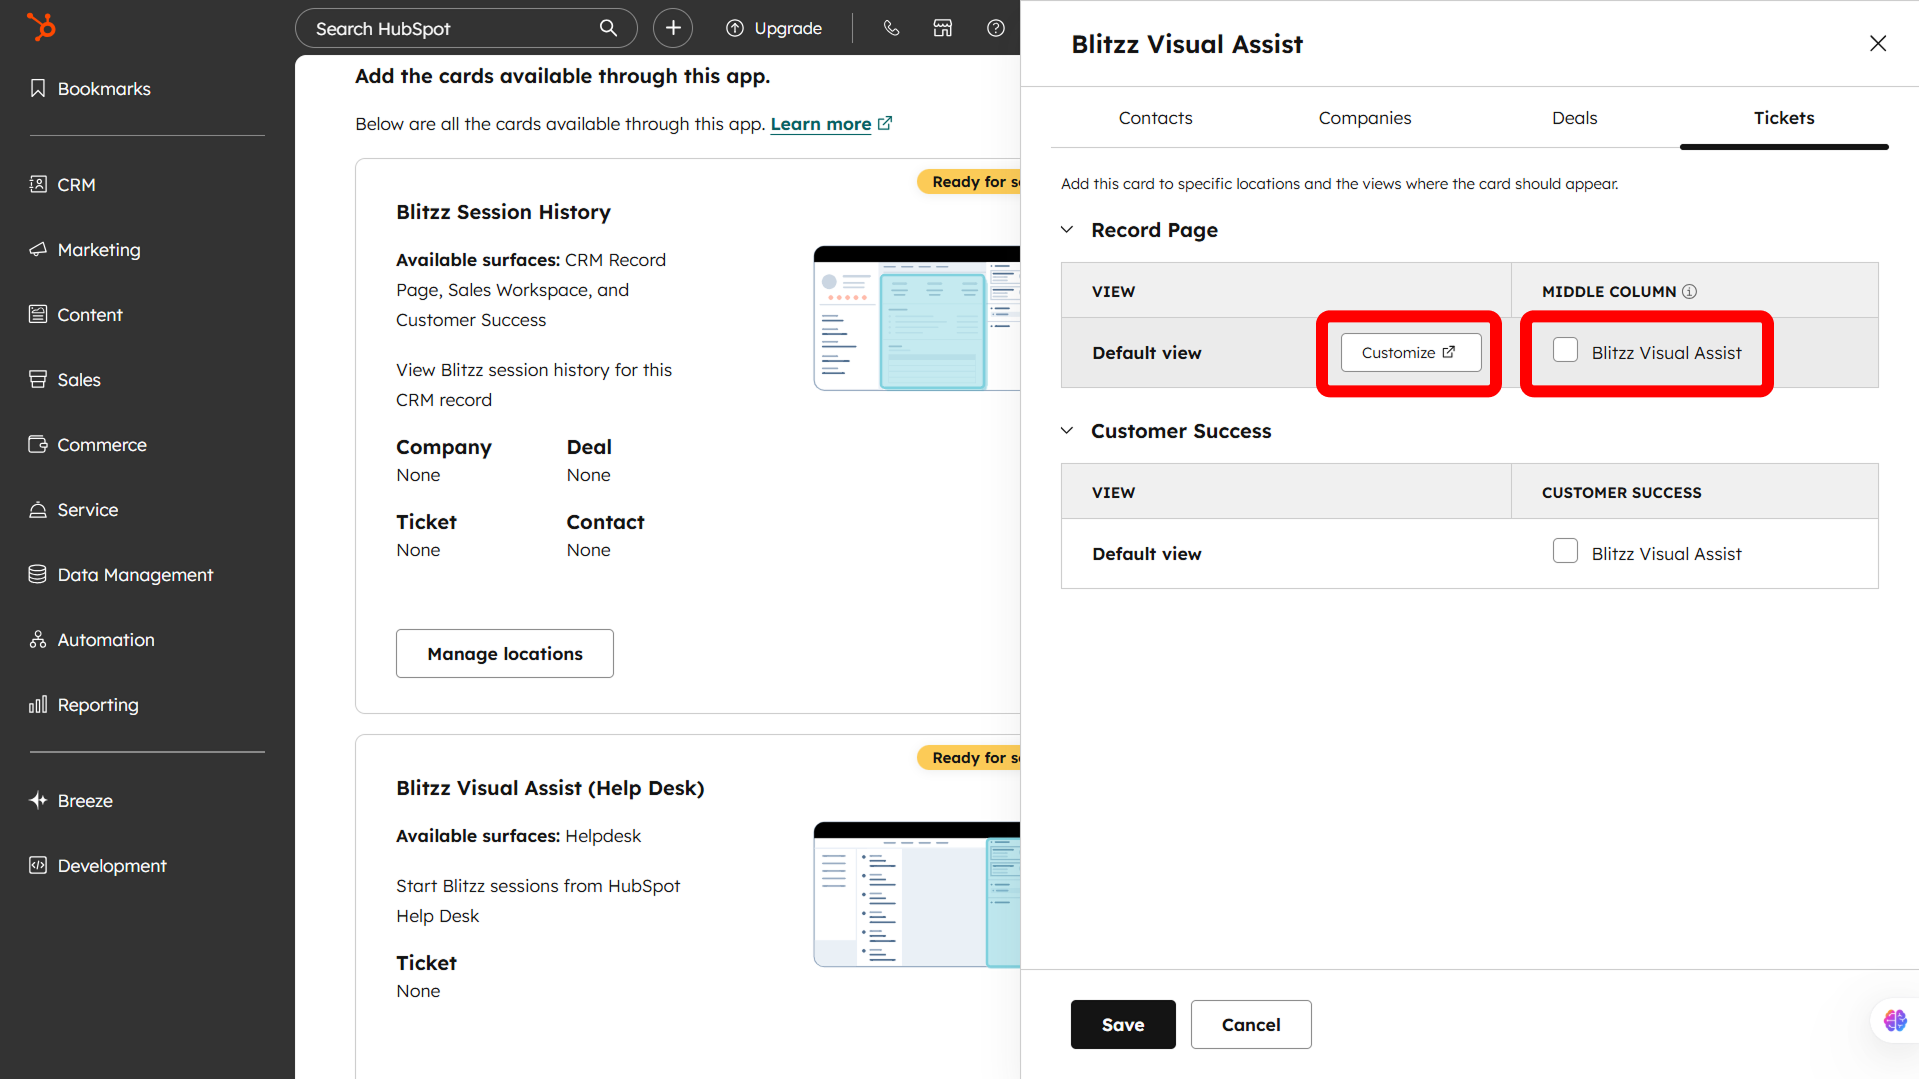Close the Blitzz Visual Assist panel
Image resolution: width=1919 pixels, height=1079 pixels.
pyautogui.click(x=1878, y=43)
